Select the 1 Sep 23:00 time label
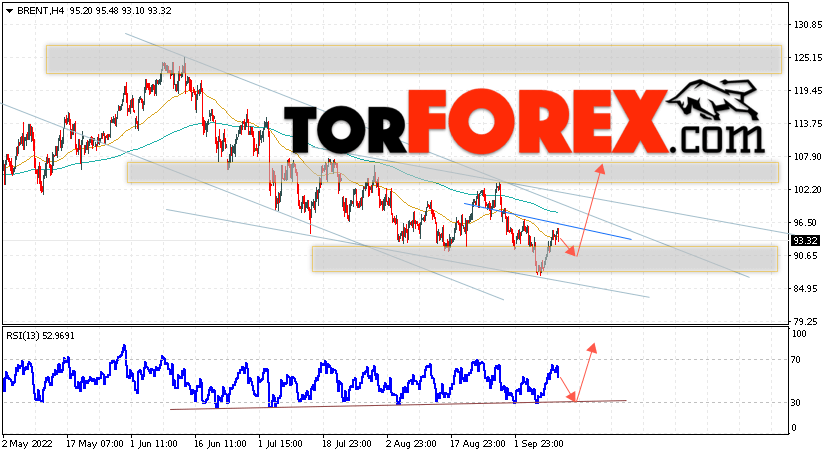Image resolution: width=828 pixels, height=455 pixels. pos(539,443)
